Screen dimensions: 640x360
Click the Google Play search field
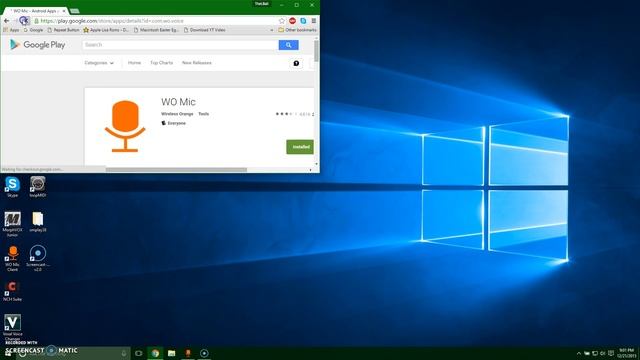(x=180, y=45)
